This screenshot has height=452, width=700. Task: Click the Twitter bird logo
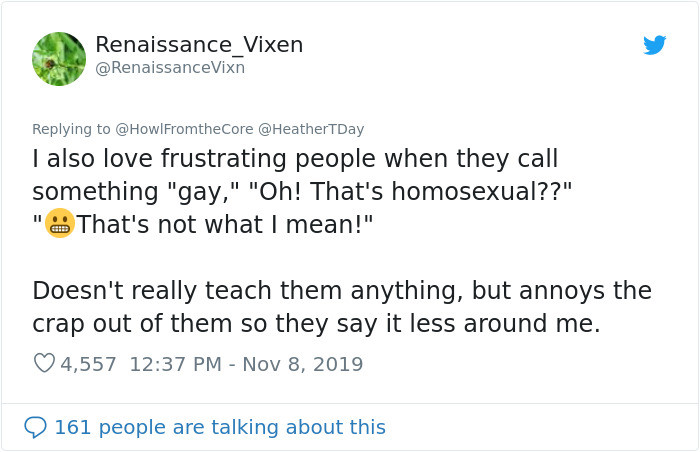[x=655, y=45]
